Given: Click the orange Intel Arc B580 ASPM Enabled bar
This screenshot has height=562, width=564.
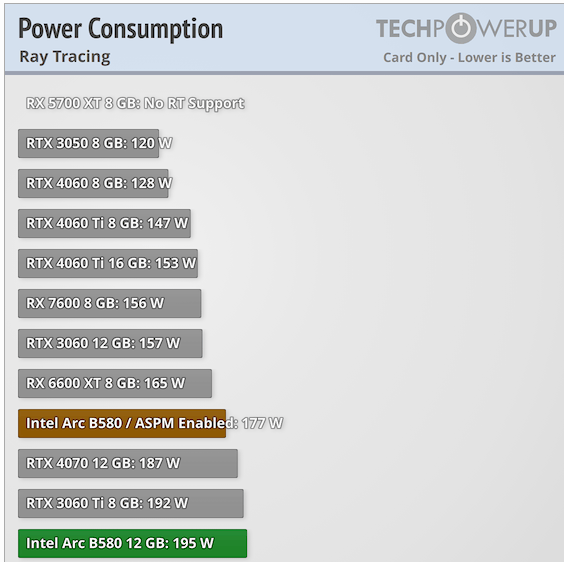Looking at the screenshot, I should (122, 423).
